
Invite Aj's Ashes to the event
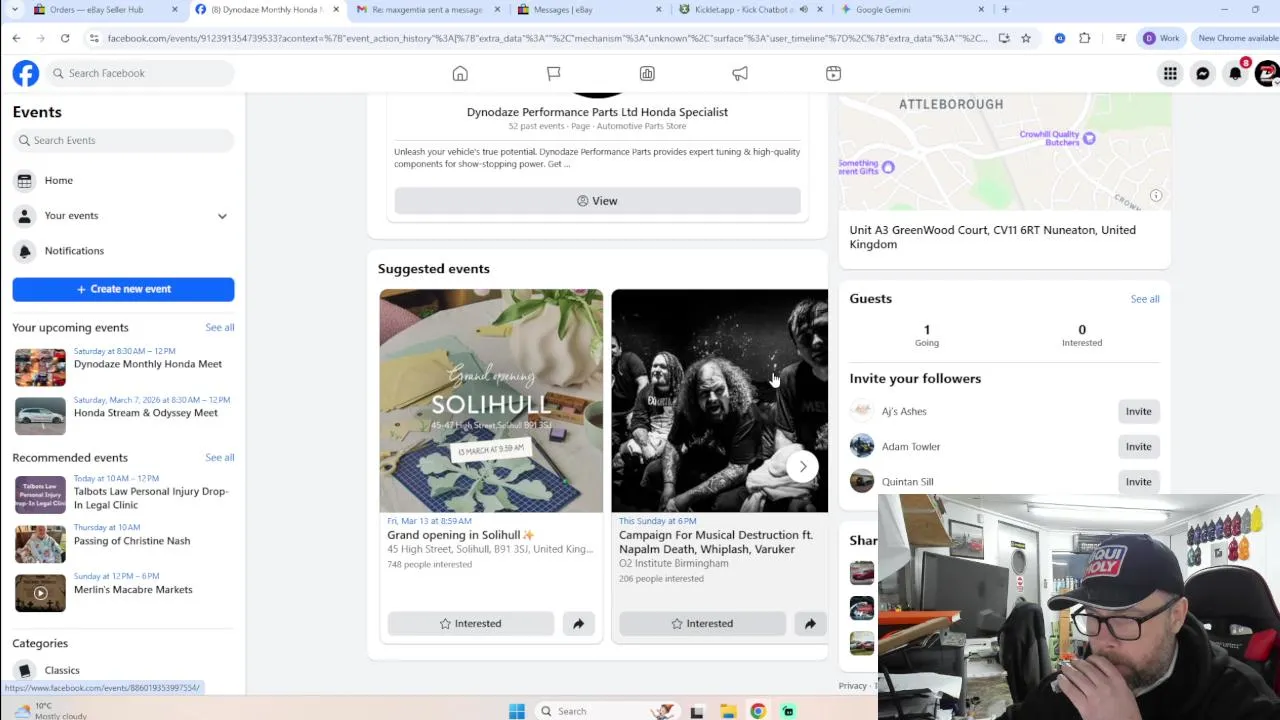[1138, 411]
